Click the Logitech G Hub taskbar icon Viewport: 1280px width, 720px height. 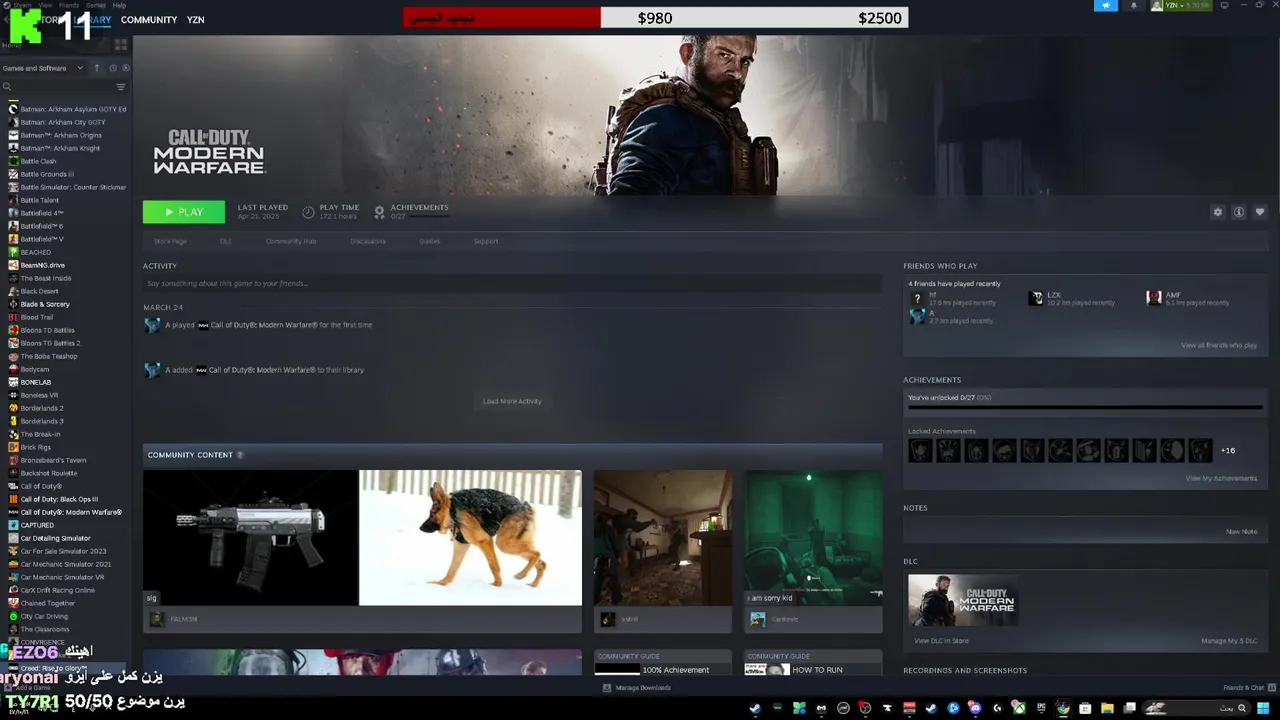click(x=996, y=708)
